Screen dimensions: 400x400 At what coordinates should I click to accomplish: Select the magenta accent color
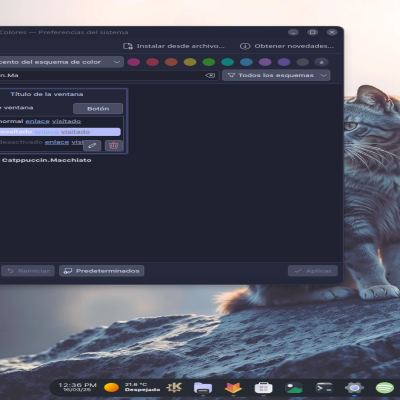(134, 62)
